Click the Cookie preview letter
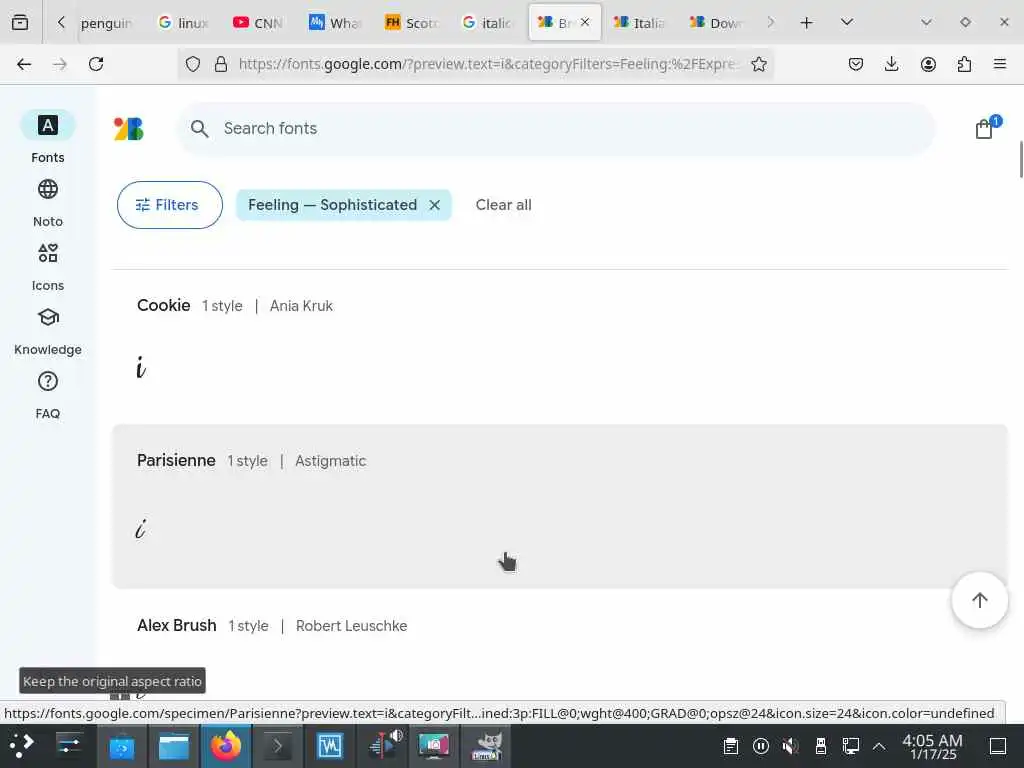 point(141,368)
